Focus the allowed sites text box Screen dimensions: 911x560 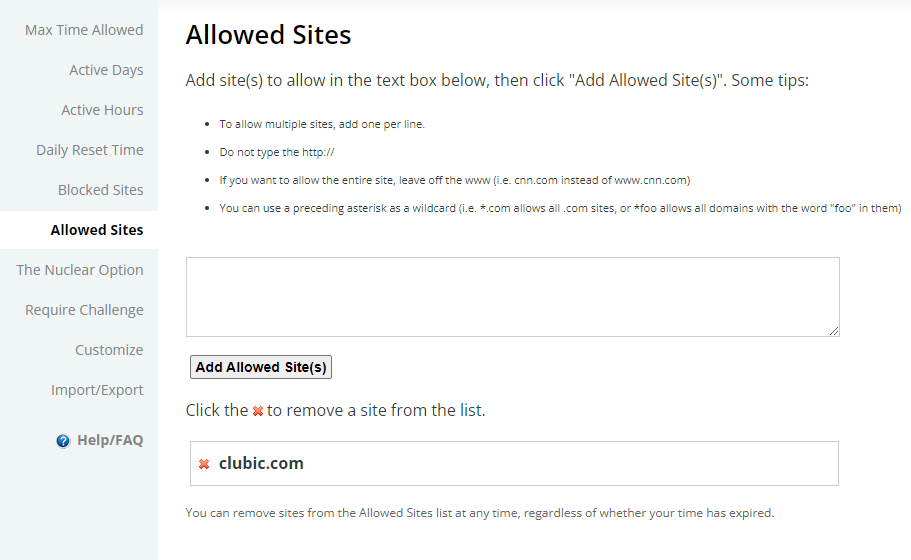tap(512, 297)
